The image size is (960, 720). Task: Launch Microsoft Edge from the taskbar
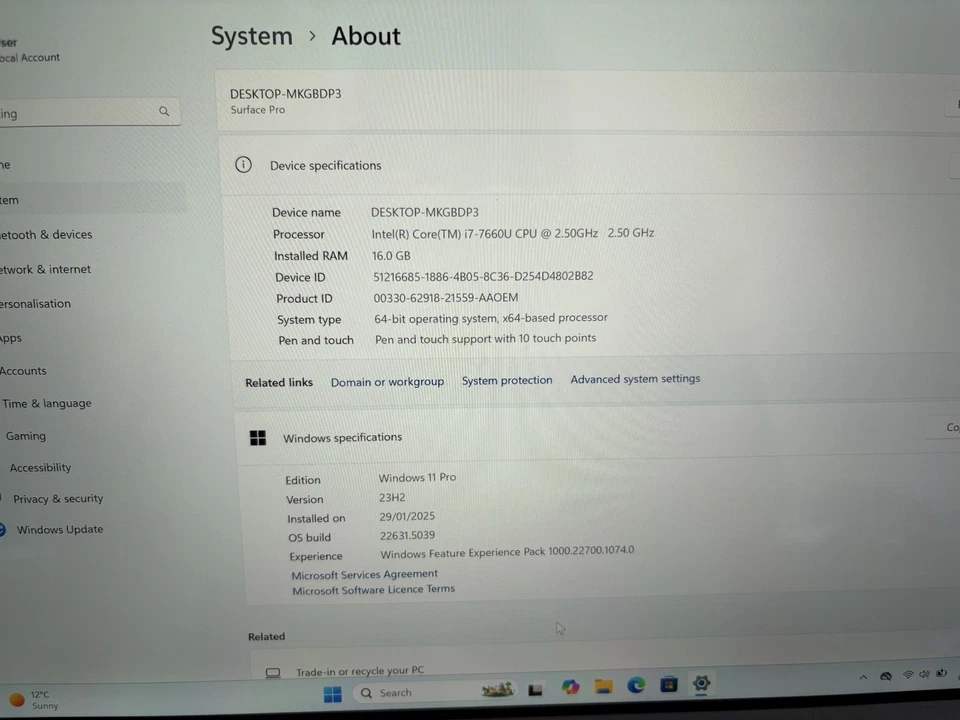[636, 687]
